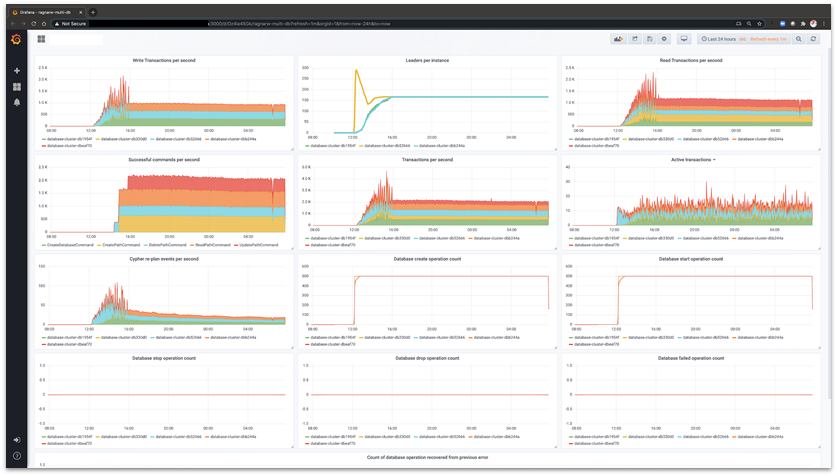Close the Grafana browser tab

81,12
